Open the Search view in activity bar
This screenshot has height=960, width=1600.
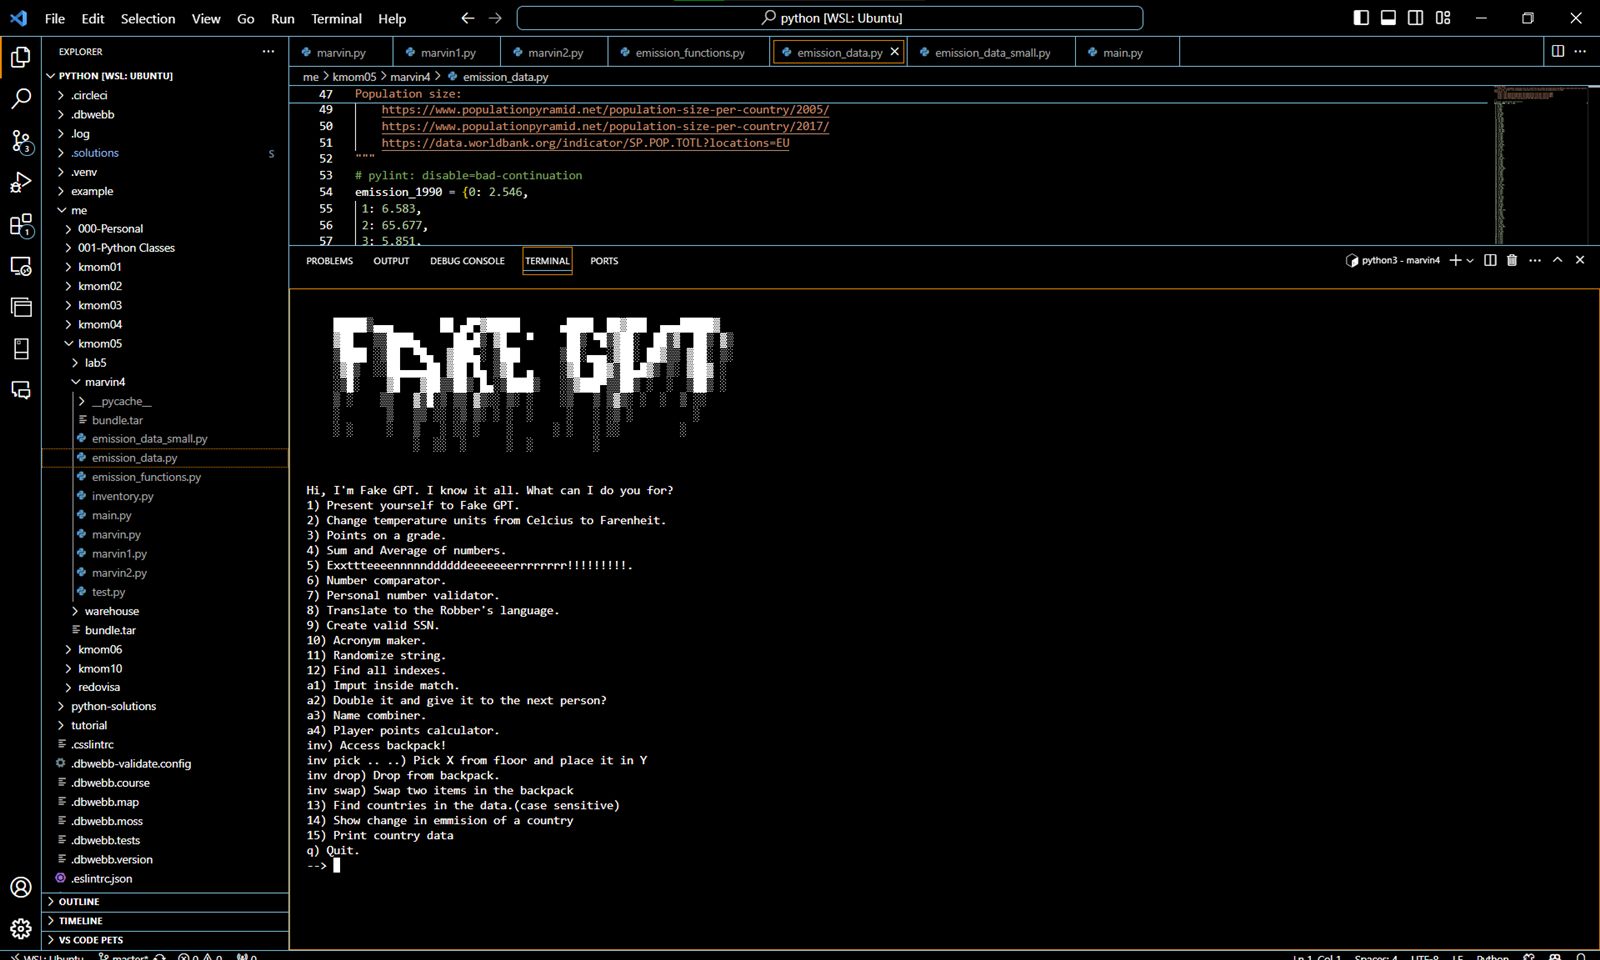click(x=20, y=99)
